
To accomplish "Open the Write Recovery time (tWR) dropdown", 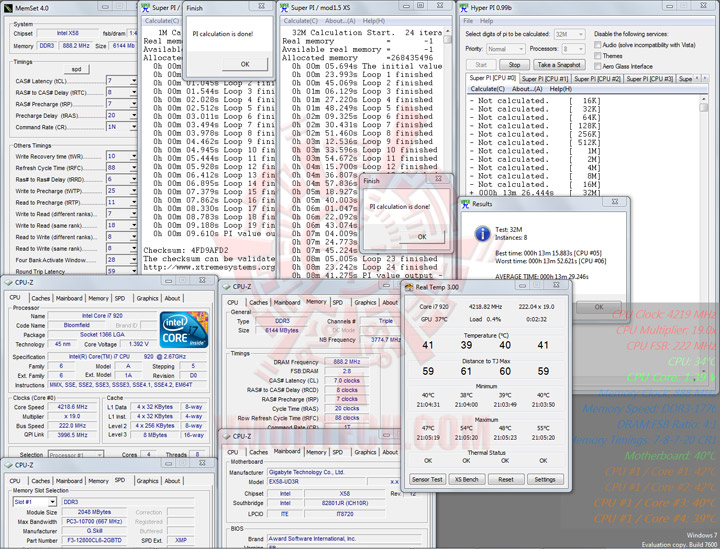I will [133, 156].
